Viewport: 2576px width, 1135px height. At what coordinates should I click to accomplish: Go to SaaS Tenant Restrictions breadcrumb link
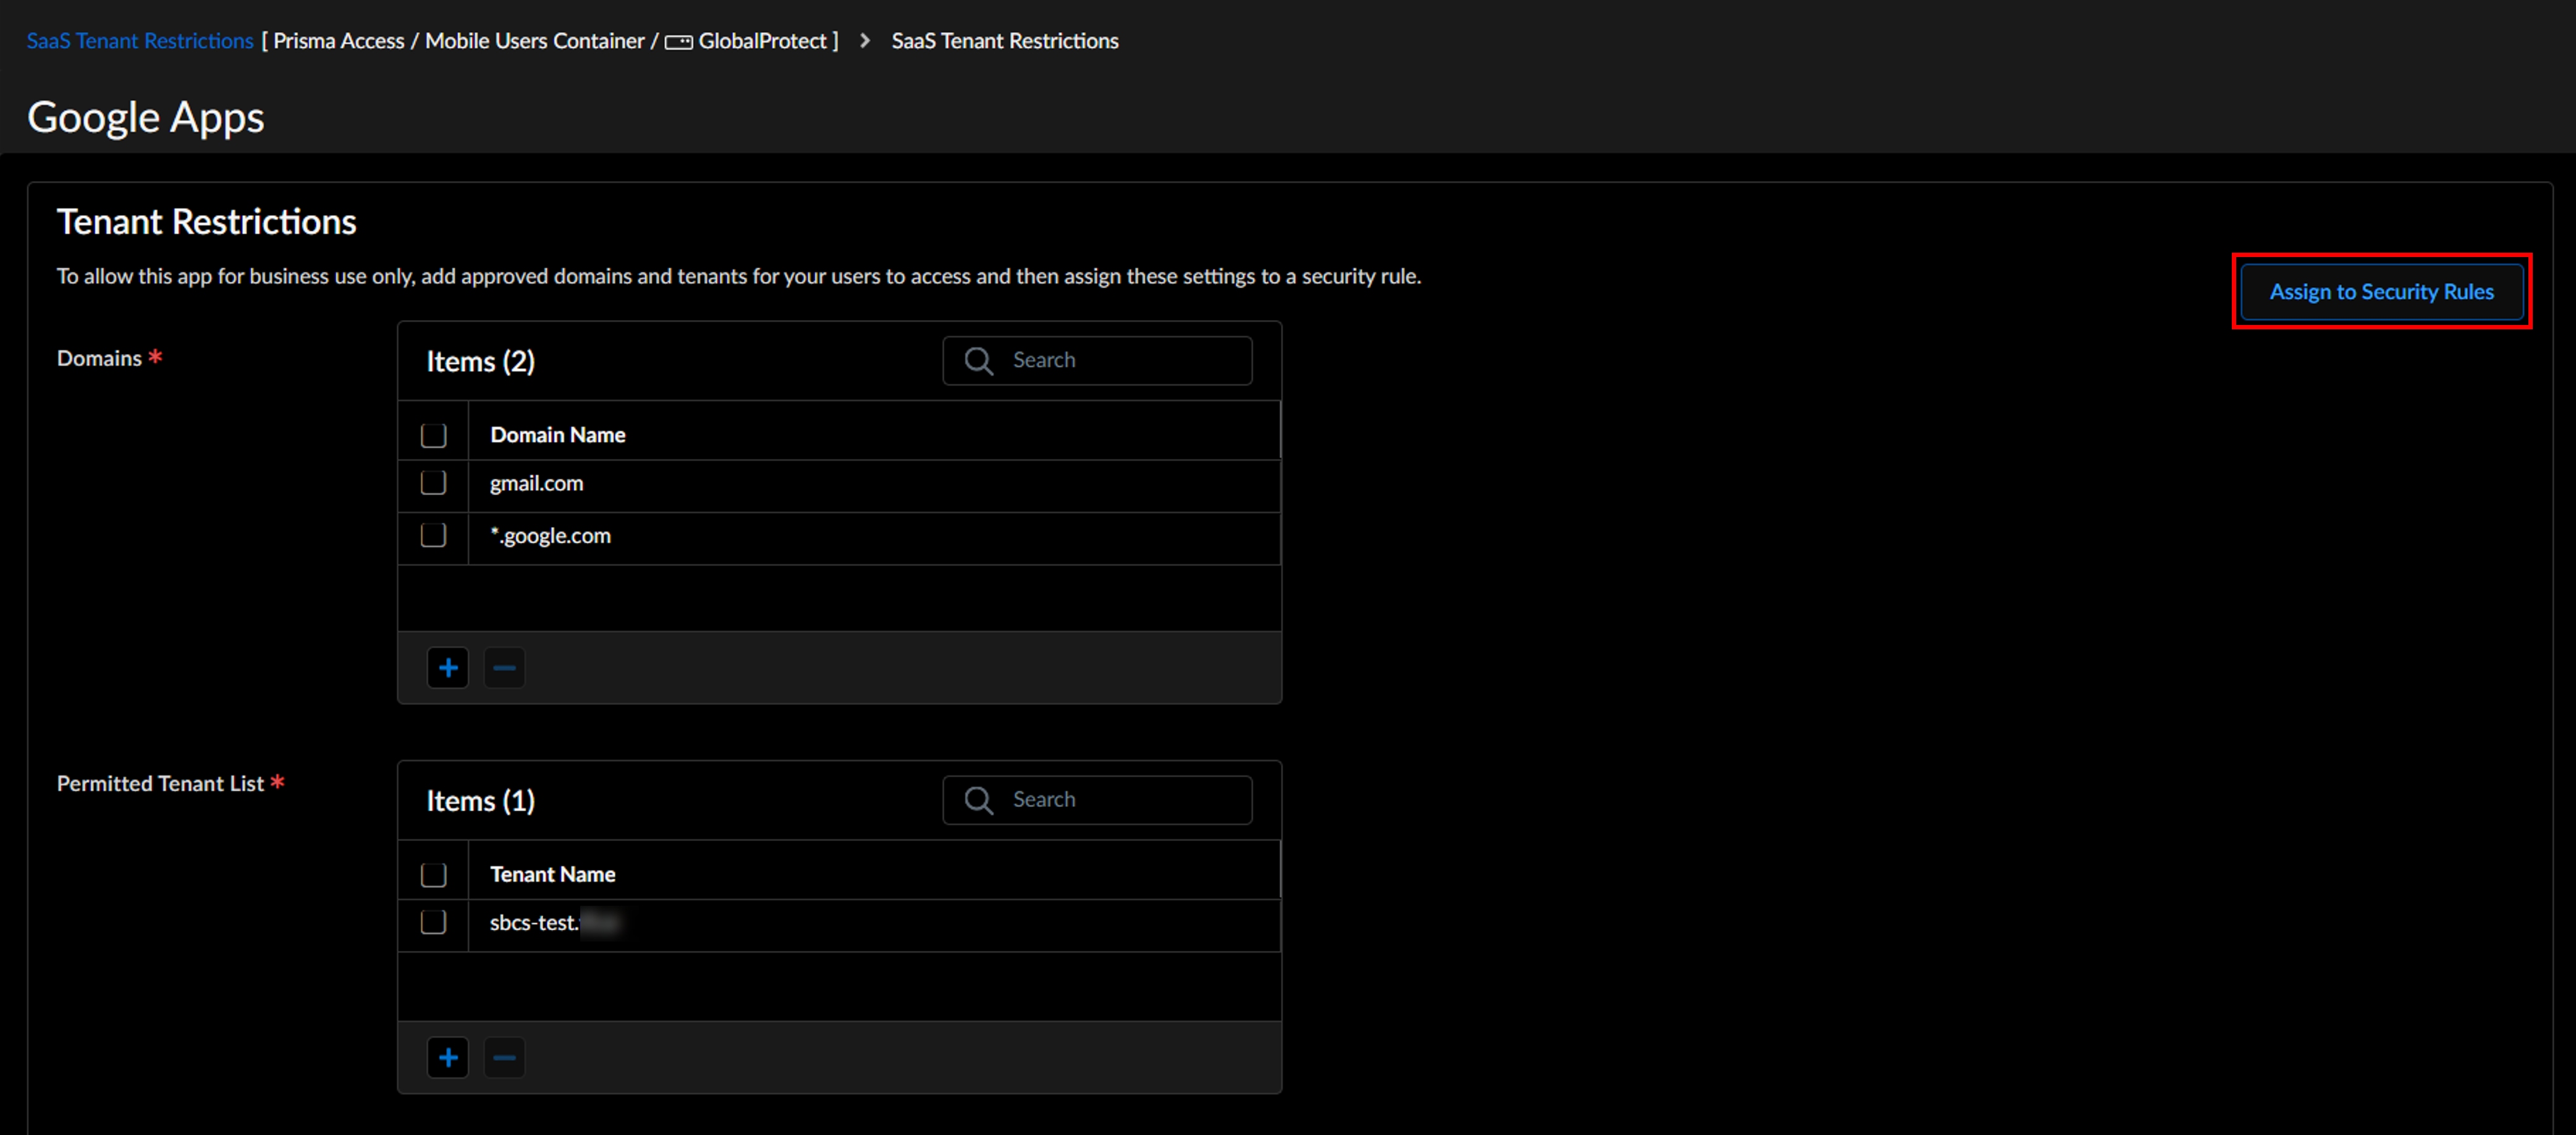pyautogui.click(x=140, y=41)
